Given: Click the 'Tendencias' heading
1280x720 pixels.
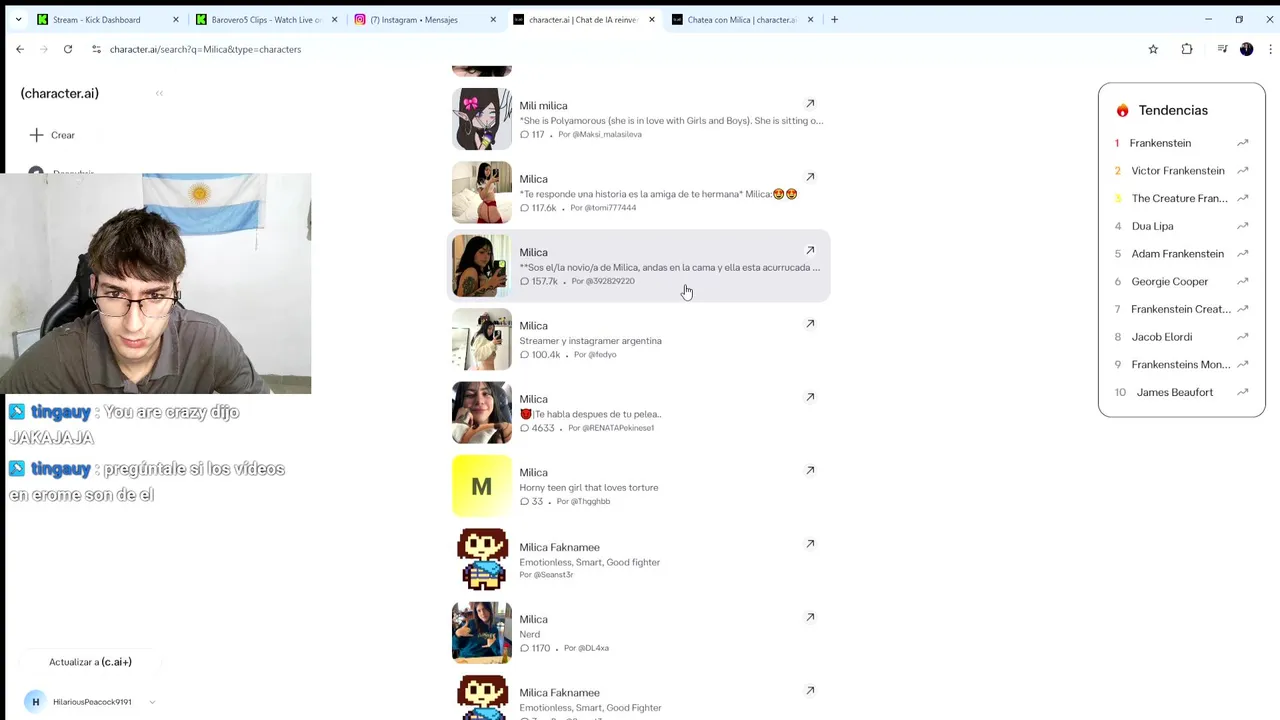Looking at the screenshot, I should click(1173, 110).
